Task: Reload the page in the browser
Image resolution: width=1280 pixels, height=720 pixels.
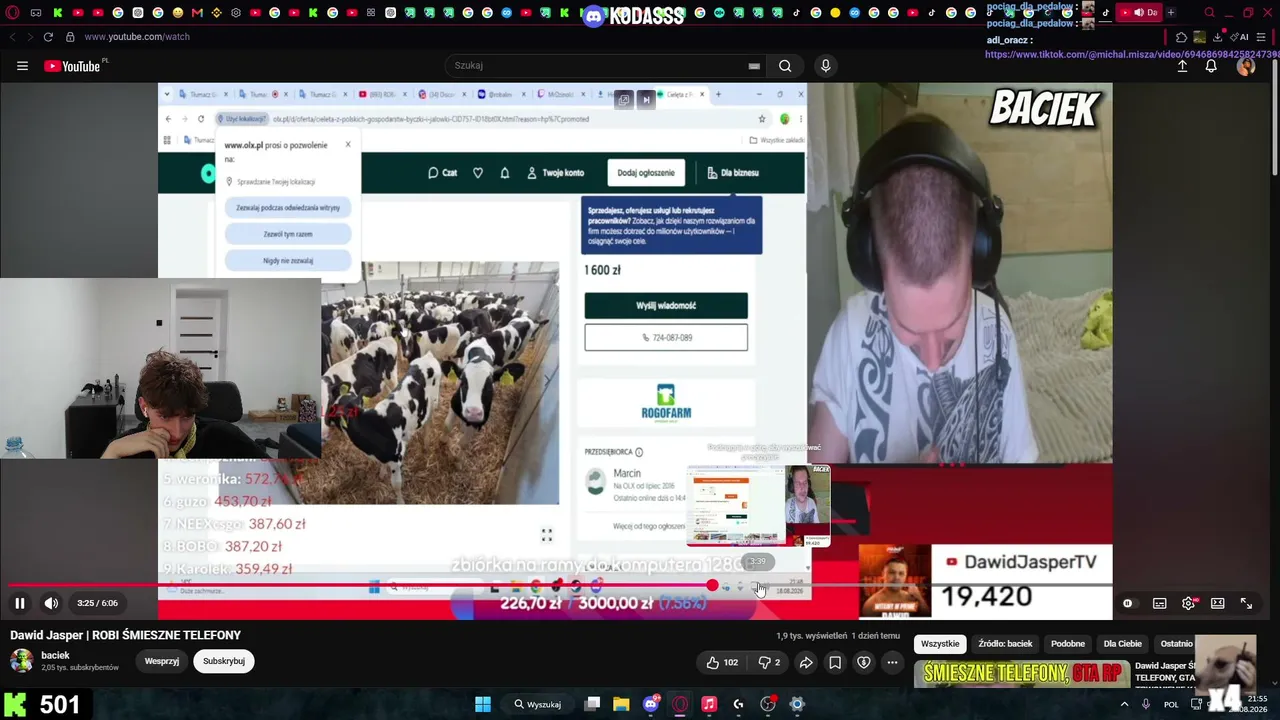Action: click(48, 37)
